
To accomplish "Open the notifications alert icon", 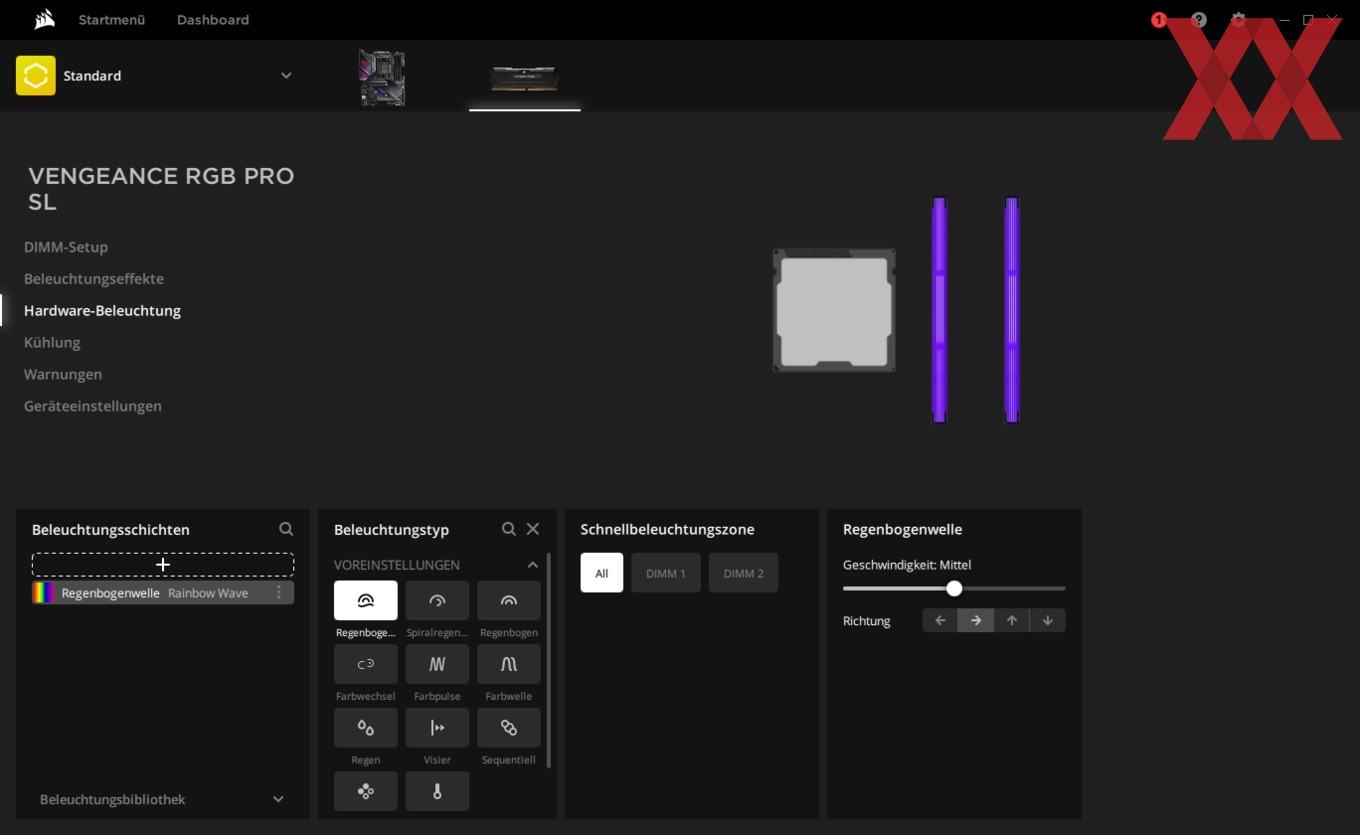I will (x=1159, y=20).
